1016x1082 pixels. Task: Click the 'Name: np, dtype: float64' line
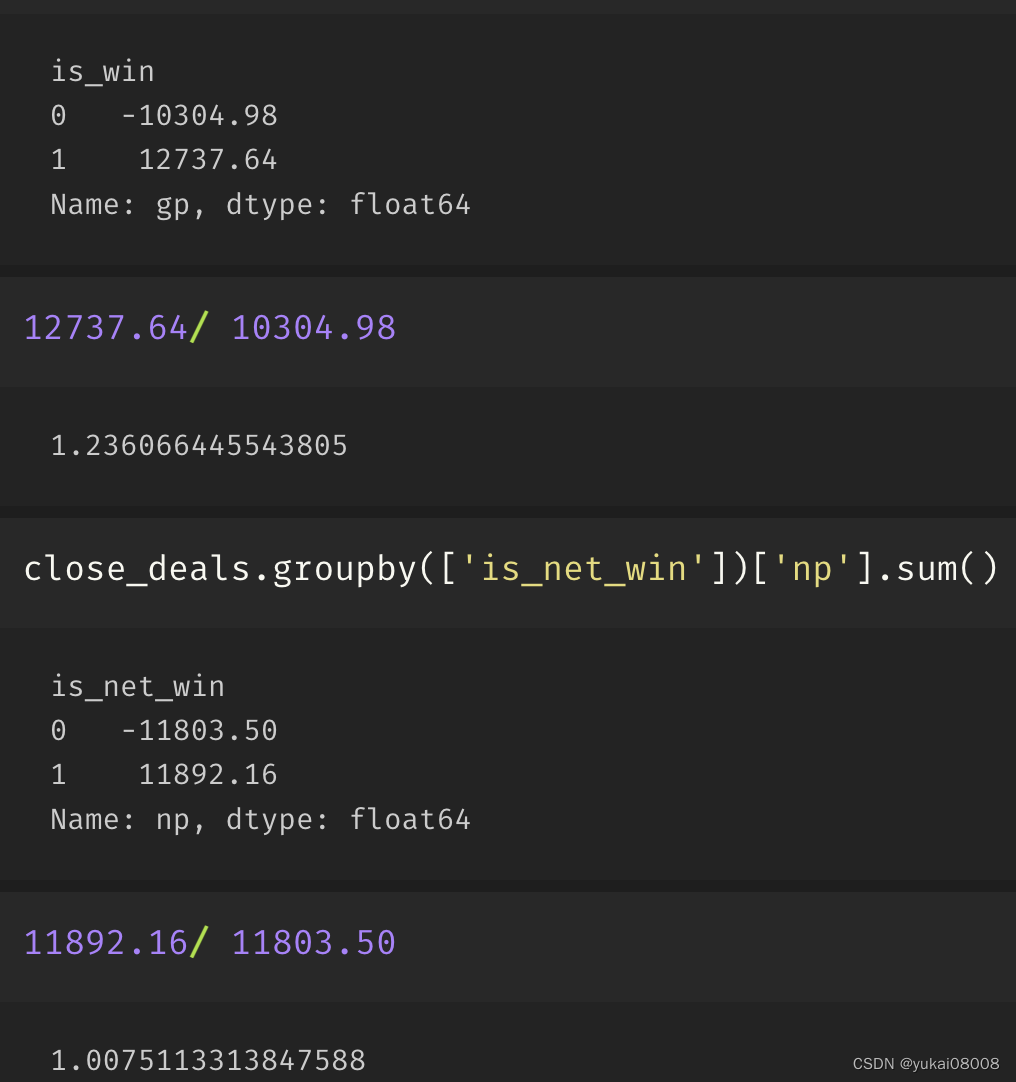260,819
